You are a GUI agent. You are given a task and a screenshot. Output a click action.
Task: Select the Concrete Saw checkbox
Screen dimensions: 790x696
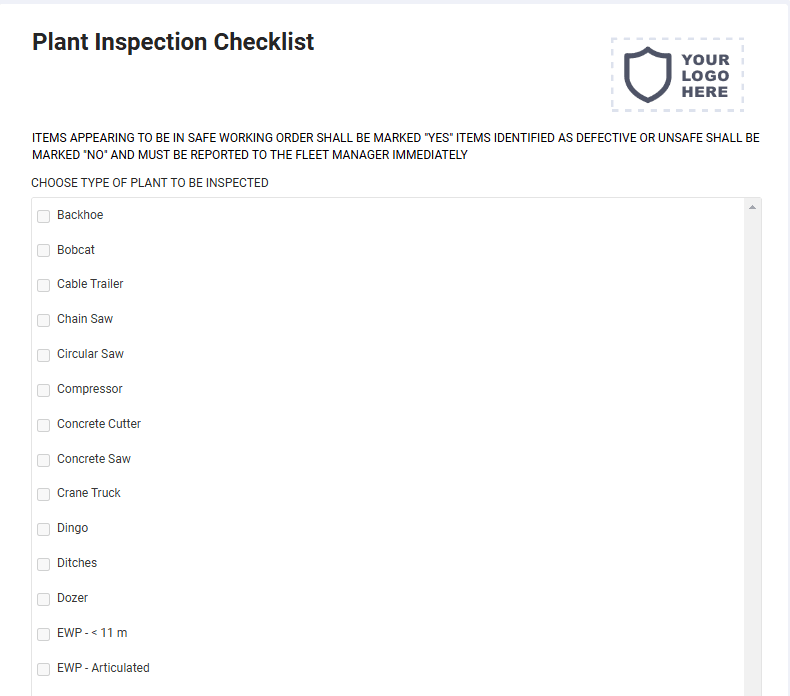coord(44,460)
